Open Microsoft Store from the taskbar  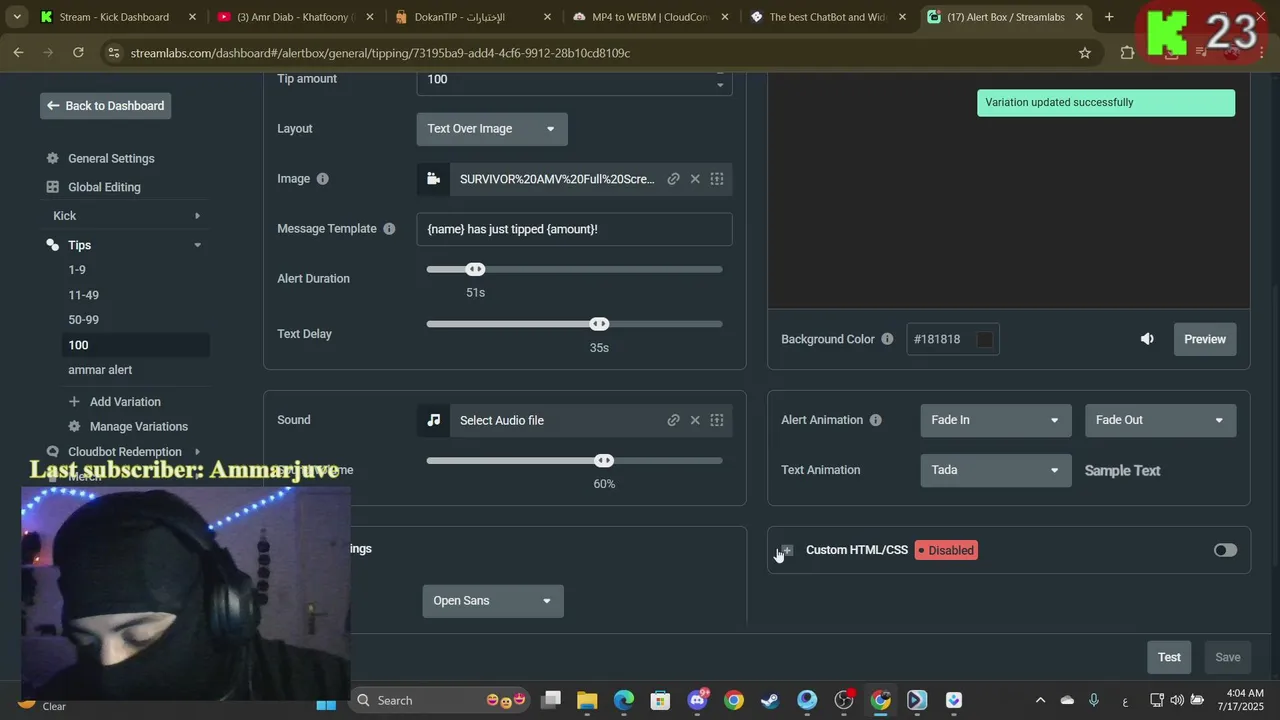pos(660,700)
